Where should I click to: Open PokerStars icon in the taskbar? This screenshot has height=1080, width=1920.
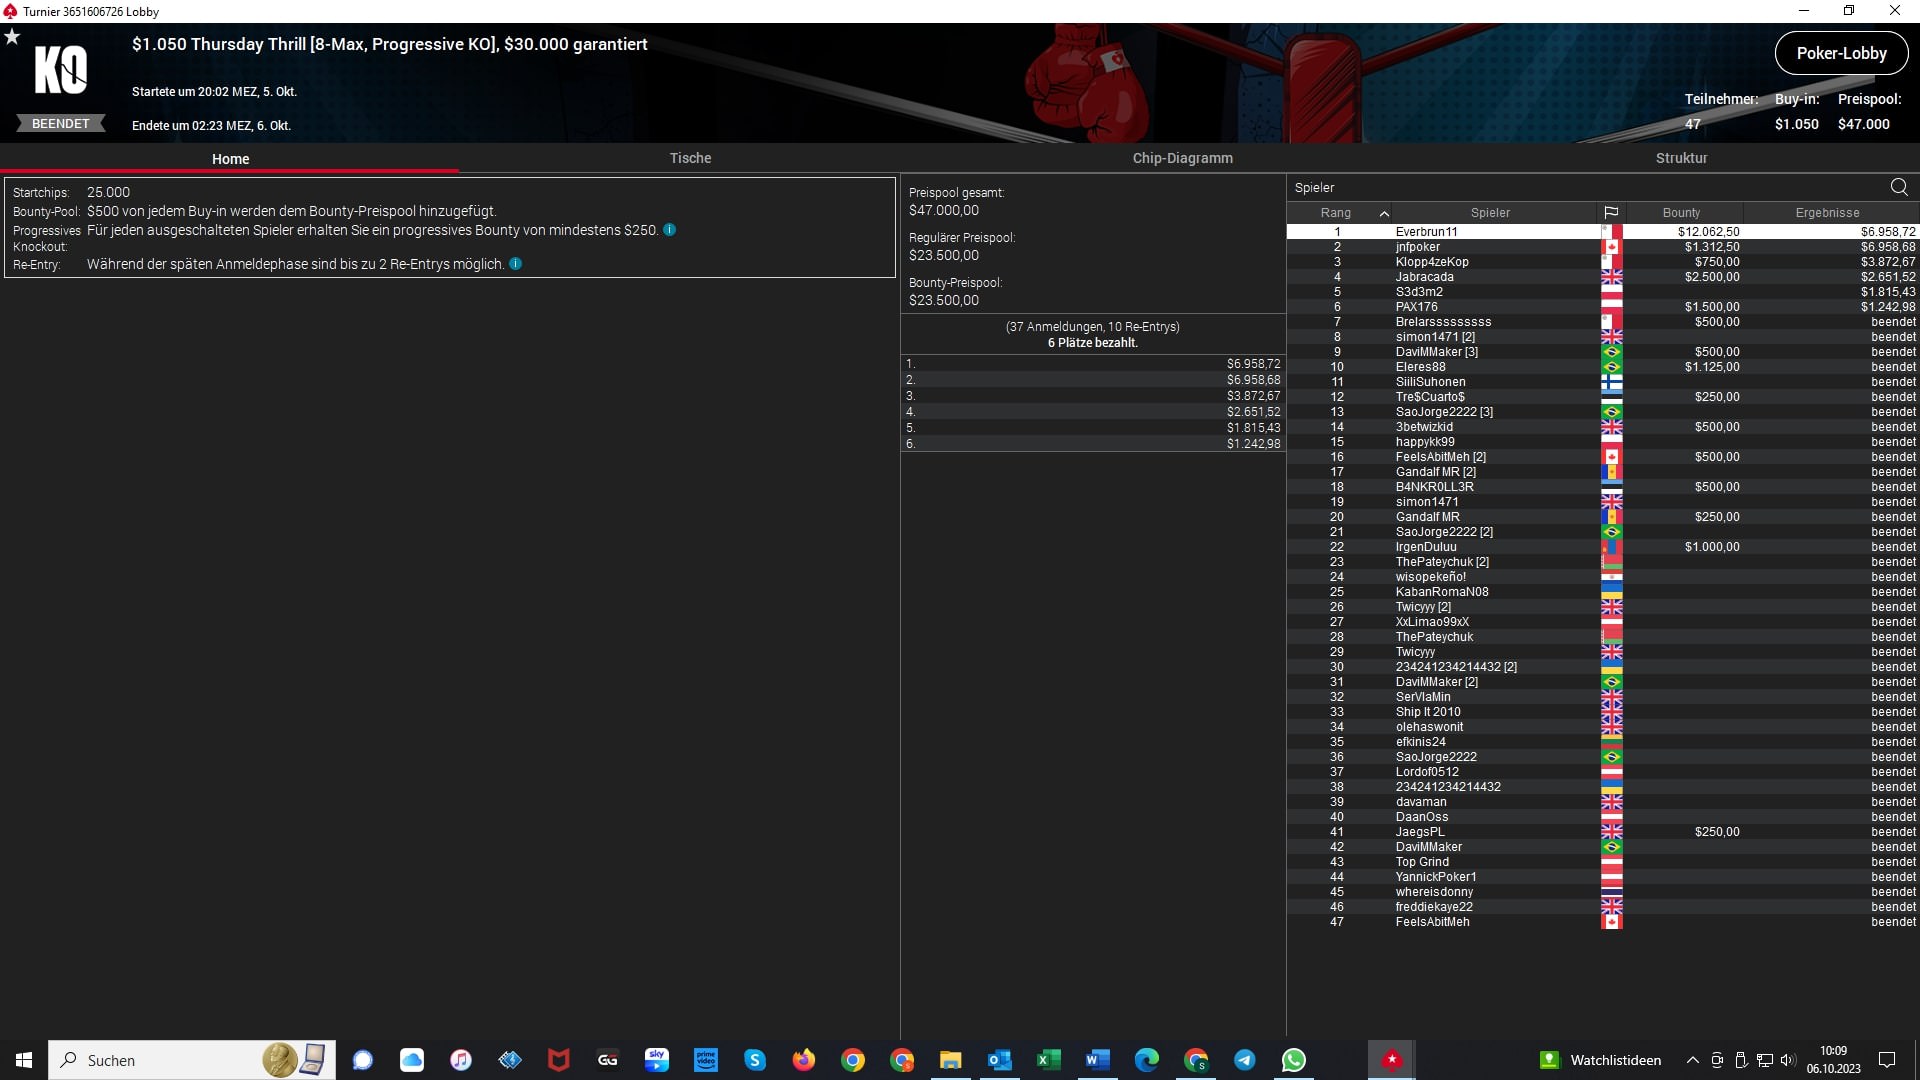(x=1391, y=1060)
